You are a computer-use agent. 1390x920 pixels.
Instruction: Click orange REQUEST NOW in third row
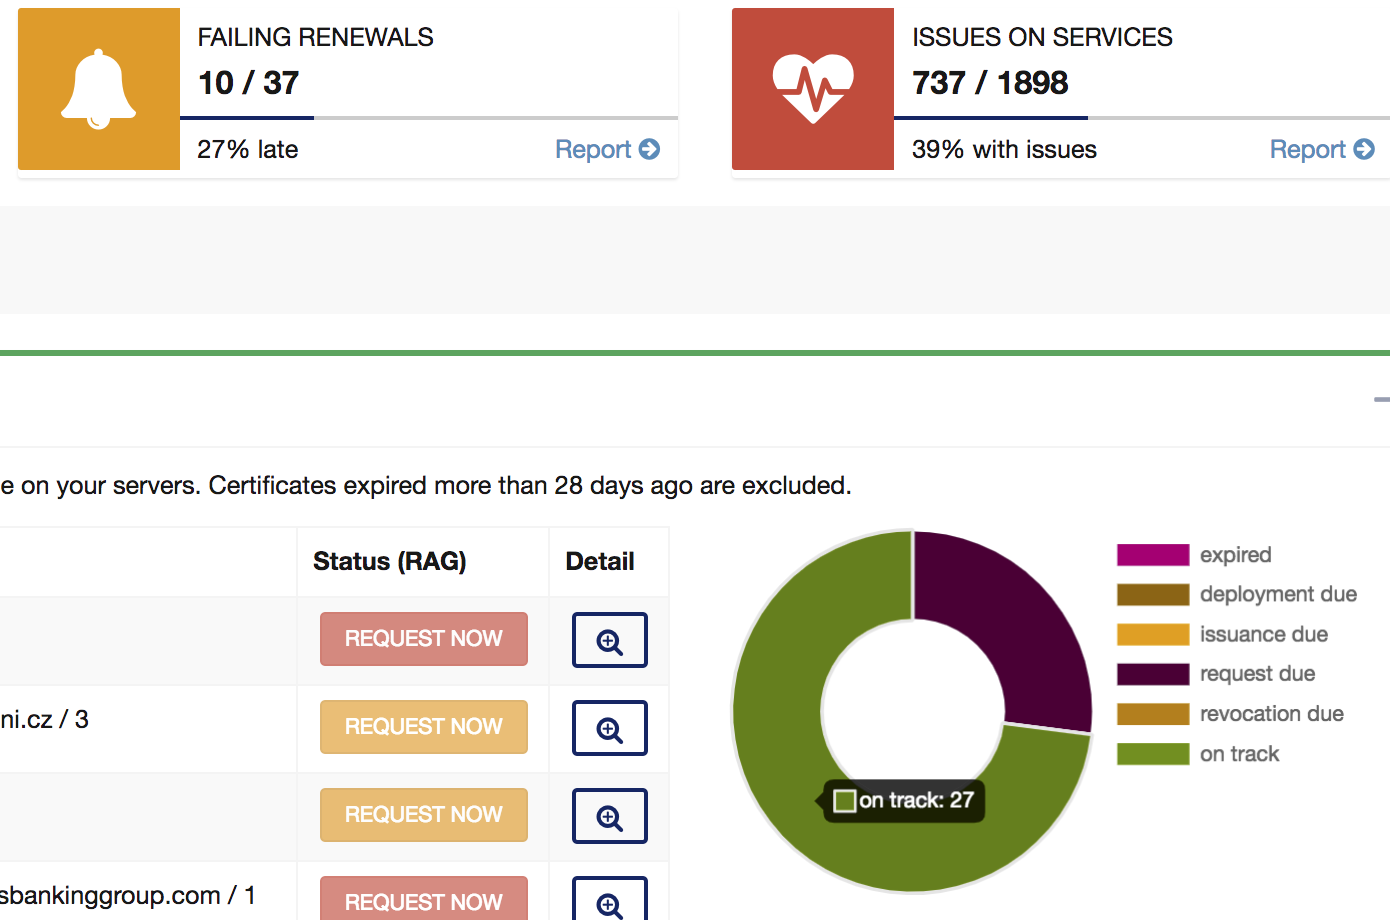[424, 815]
